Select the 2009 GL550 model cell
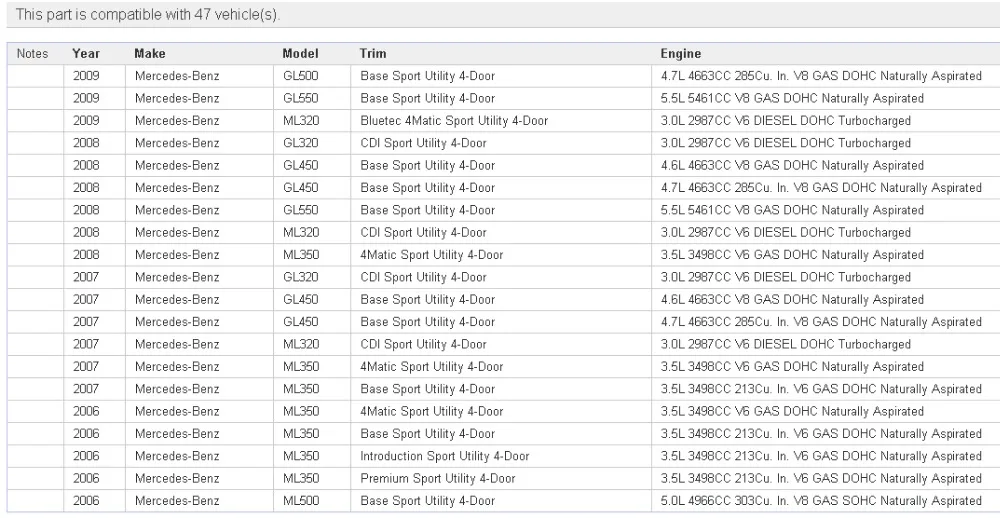The height and width of the screenshot is (518, 1000). pos(301,98)
